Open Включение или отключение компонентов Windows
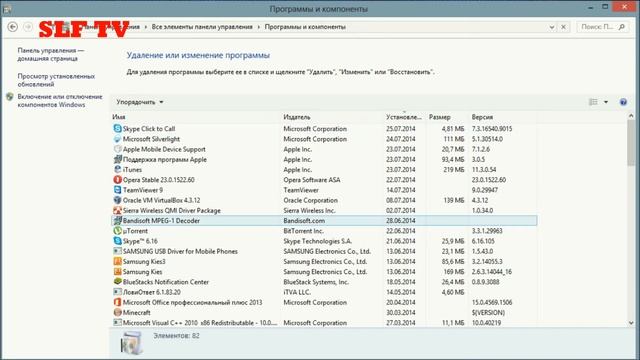Viewport: 640px width, 360px height. pyautogui.click(x=60, y=100)
